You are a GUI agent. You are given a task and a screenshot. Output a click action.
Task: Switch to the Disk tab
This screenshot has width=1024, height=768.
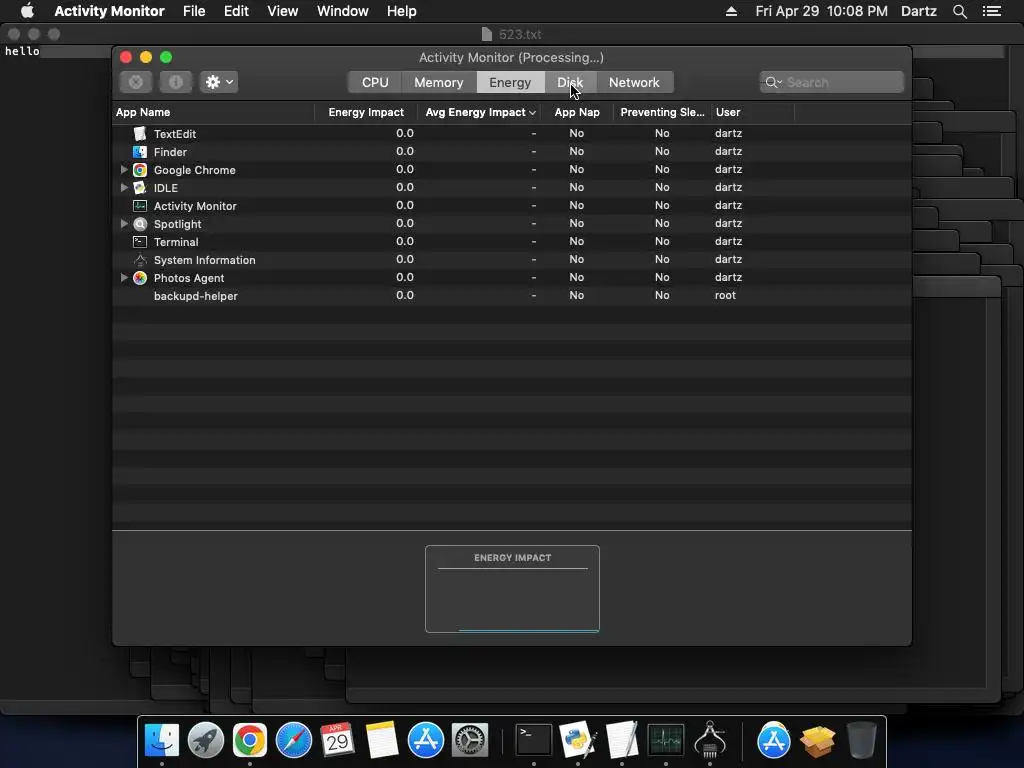(x=570, y=82)
